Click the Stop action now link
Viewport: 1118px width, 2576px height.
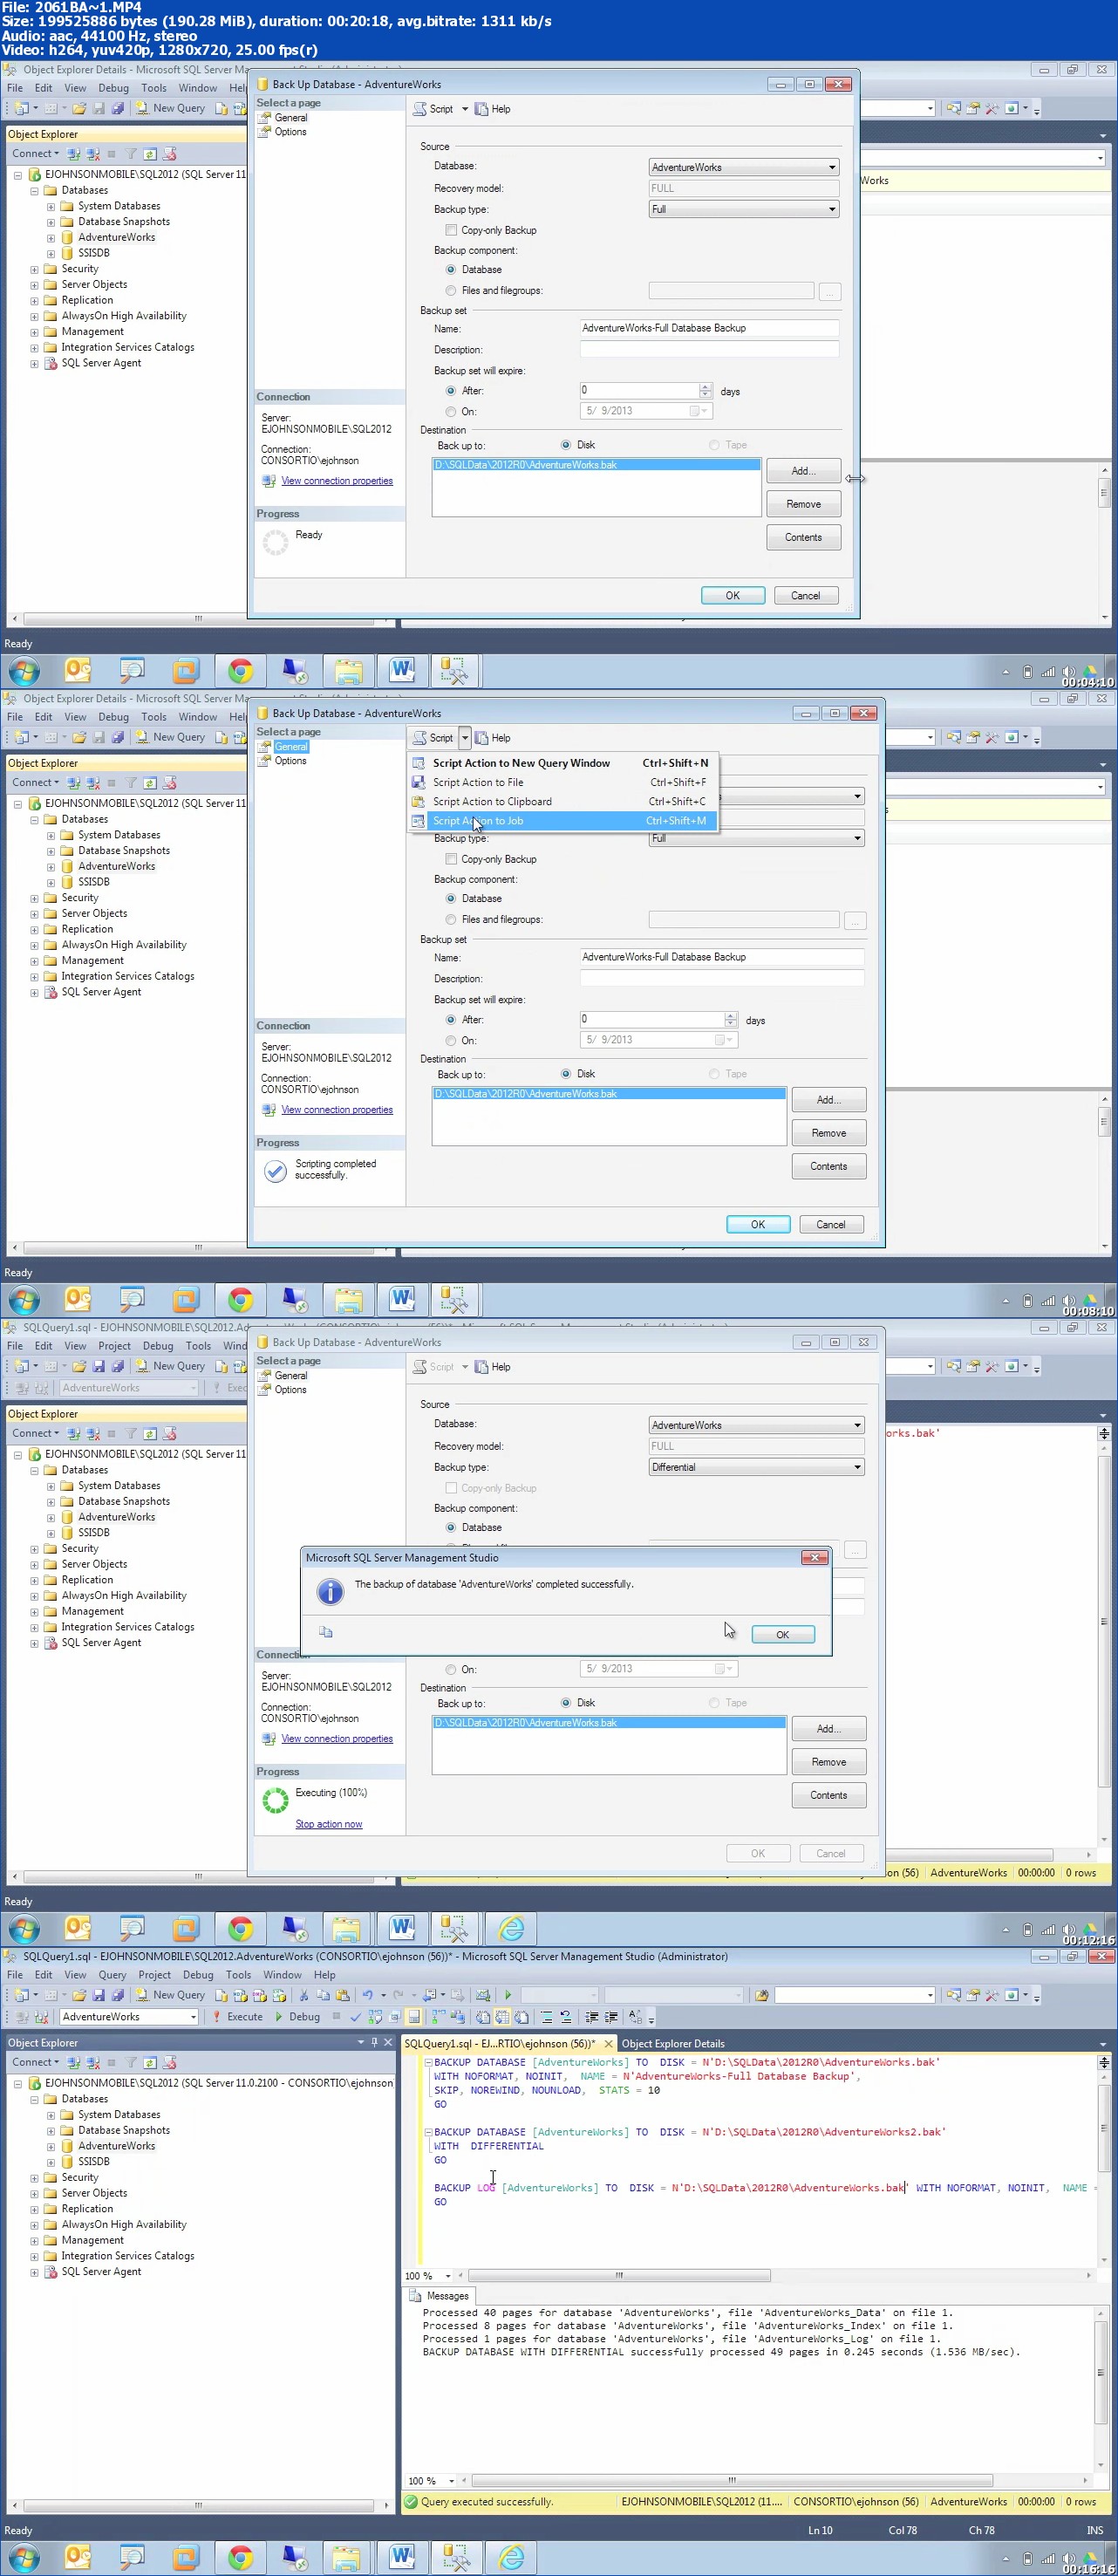coord(328,1824)
